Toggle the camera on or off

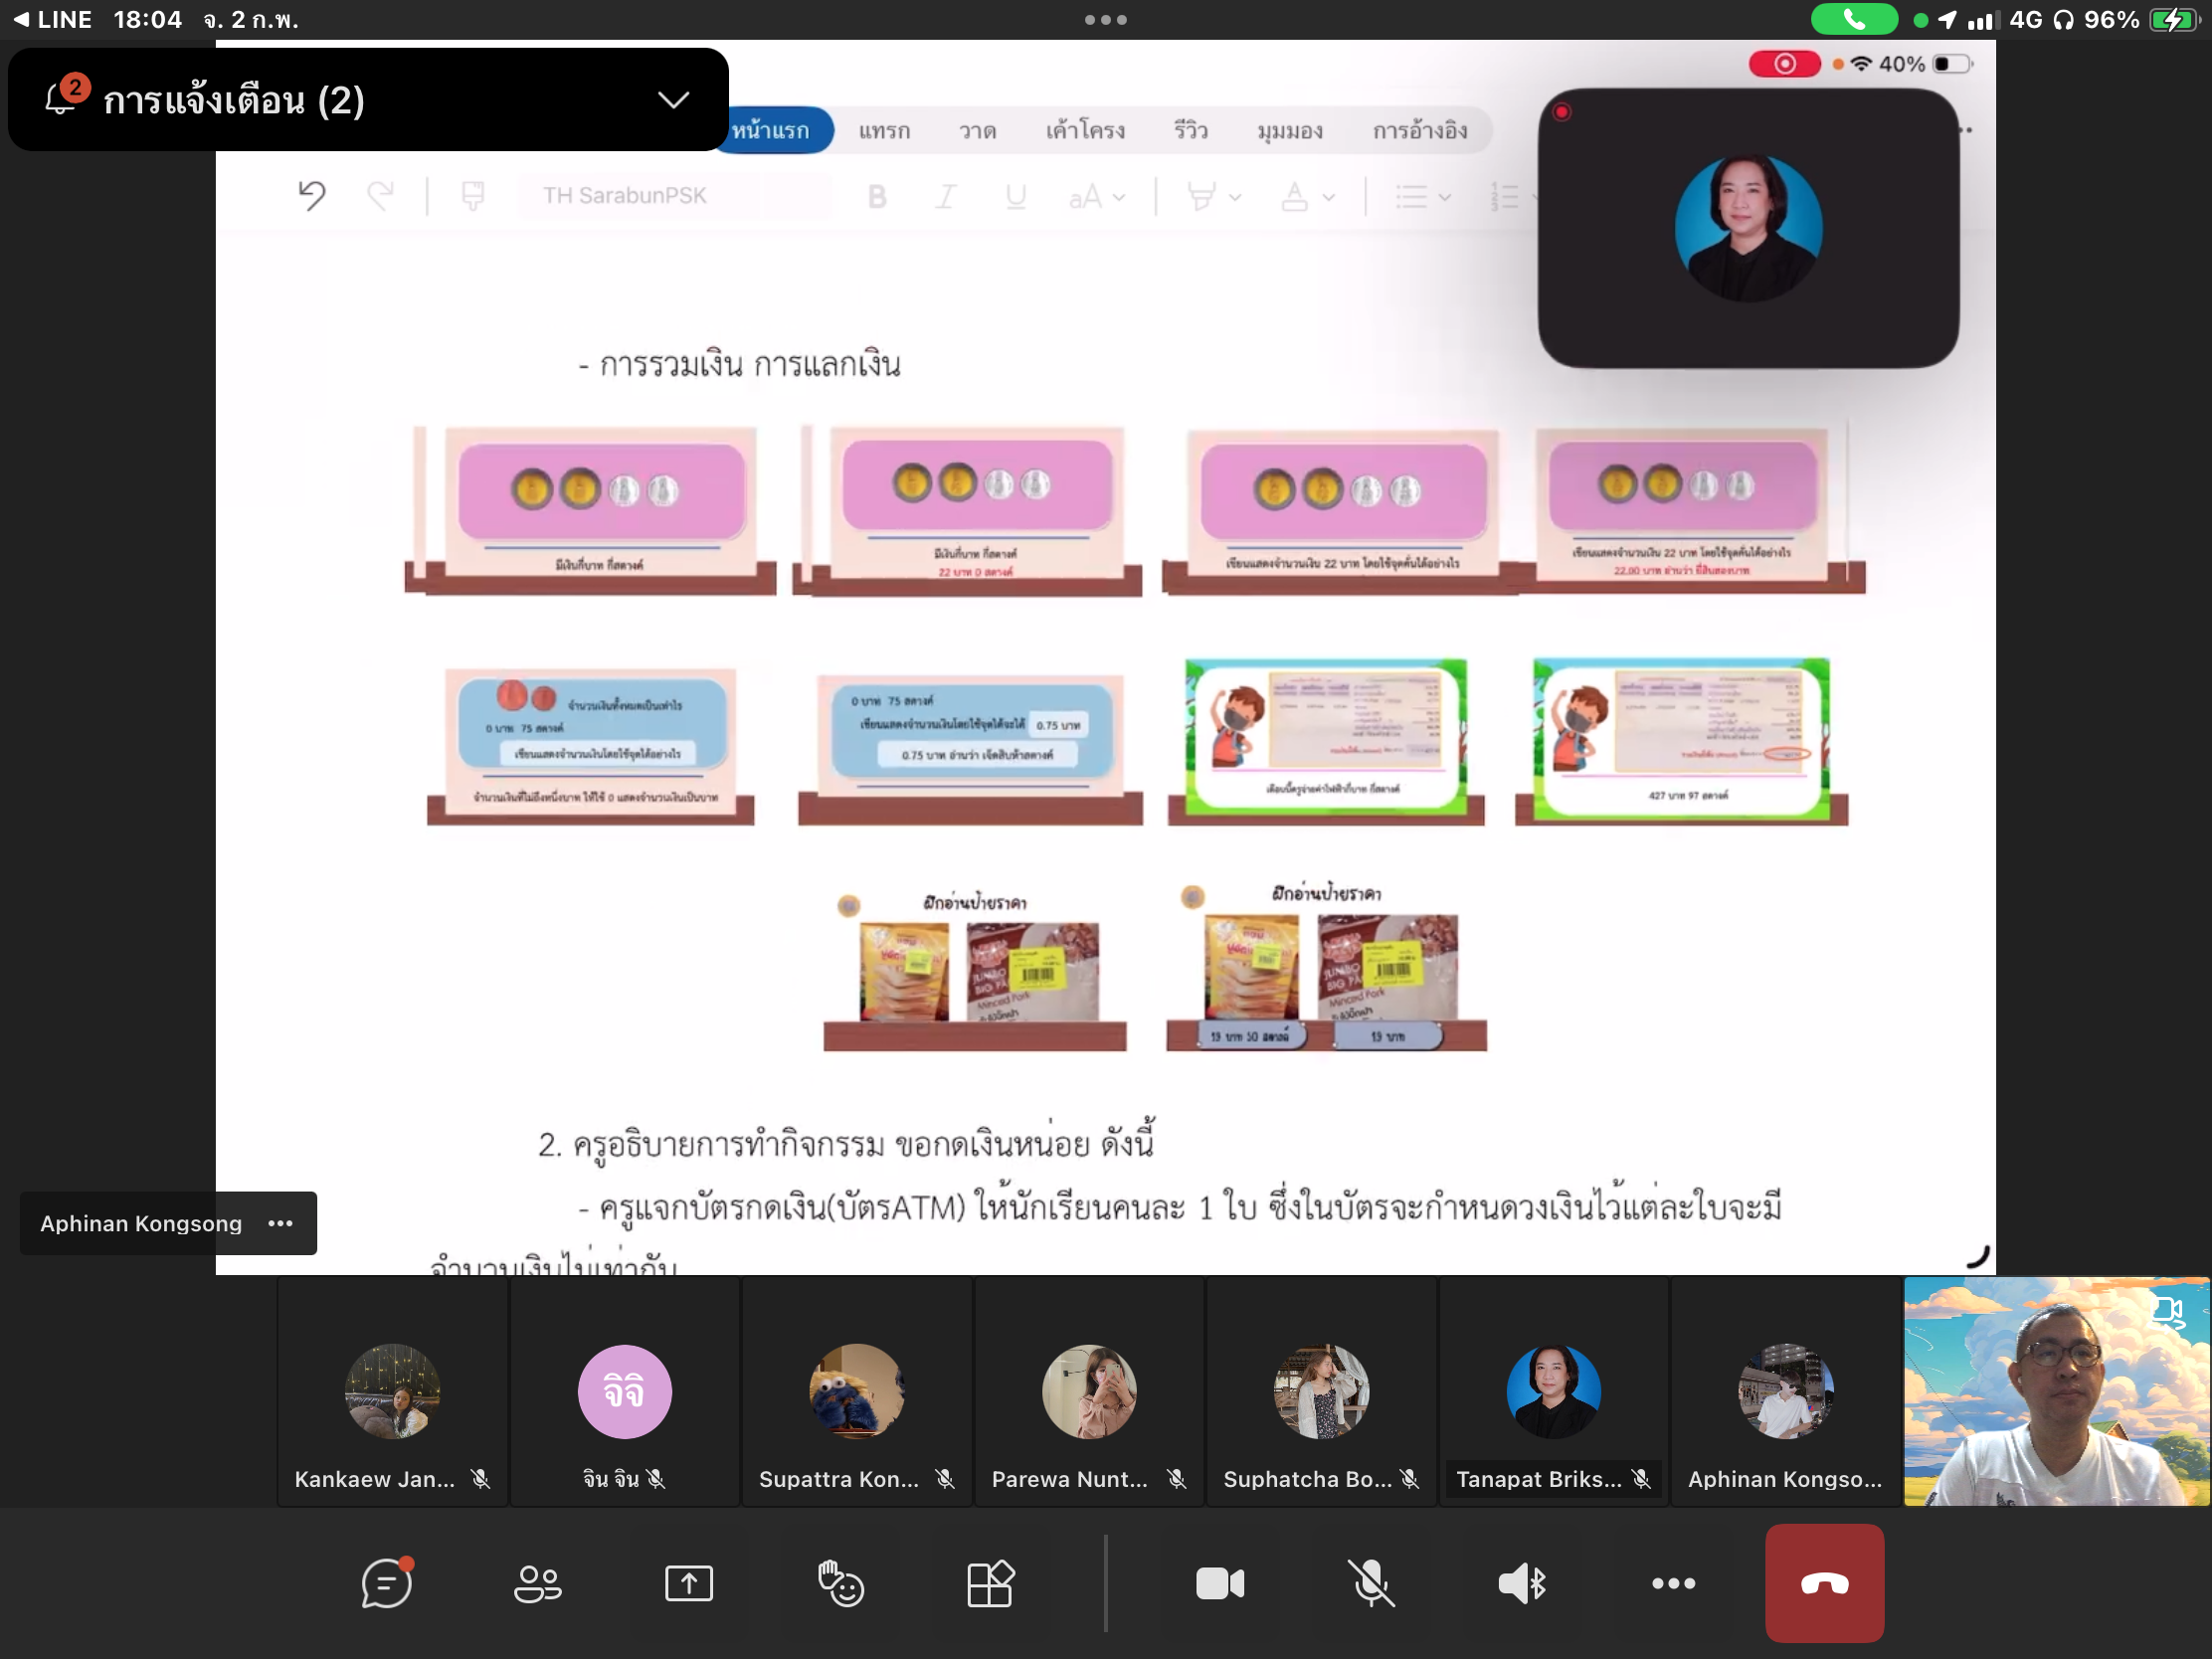(1220, 1583)
